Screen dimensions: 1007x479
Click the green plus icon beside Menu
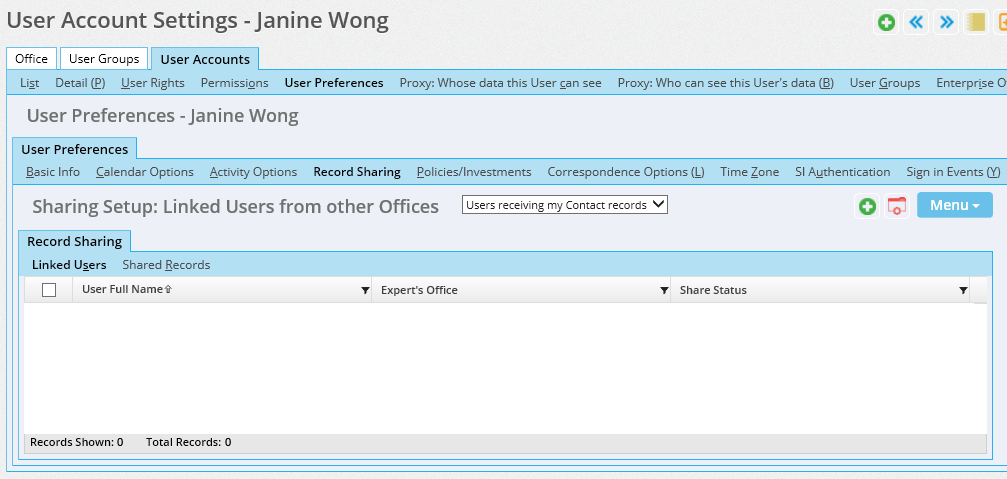pyautogui.click(x=867, y=206)
